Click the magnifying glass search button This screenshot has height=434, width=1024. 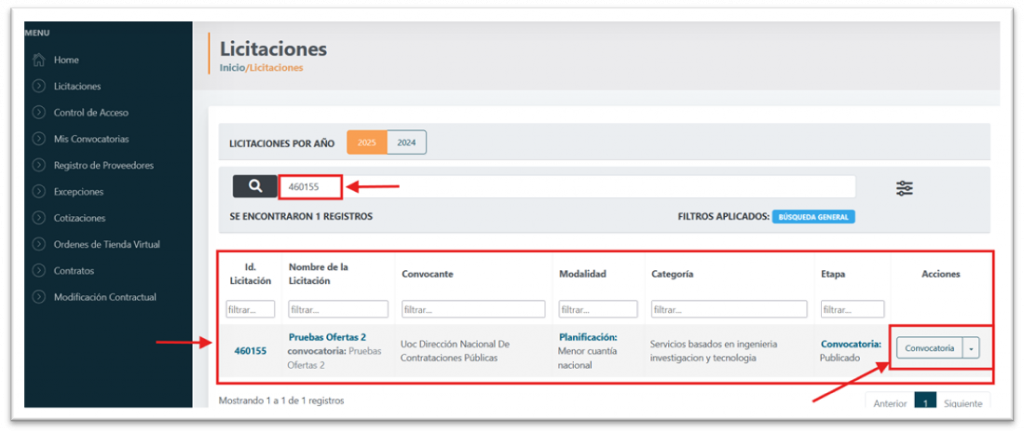point(255,187)
